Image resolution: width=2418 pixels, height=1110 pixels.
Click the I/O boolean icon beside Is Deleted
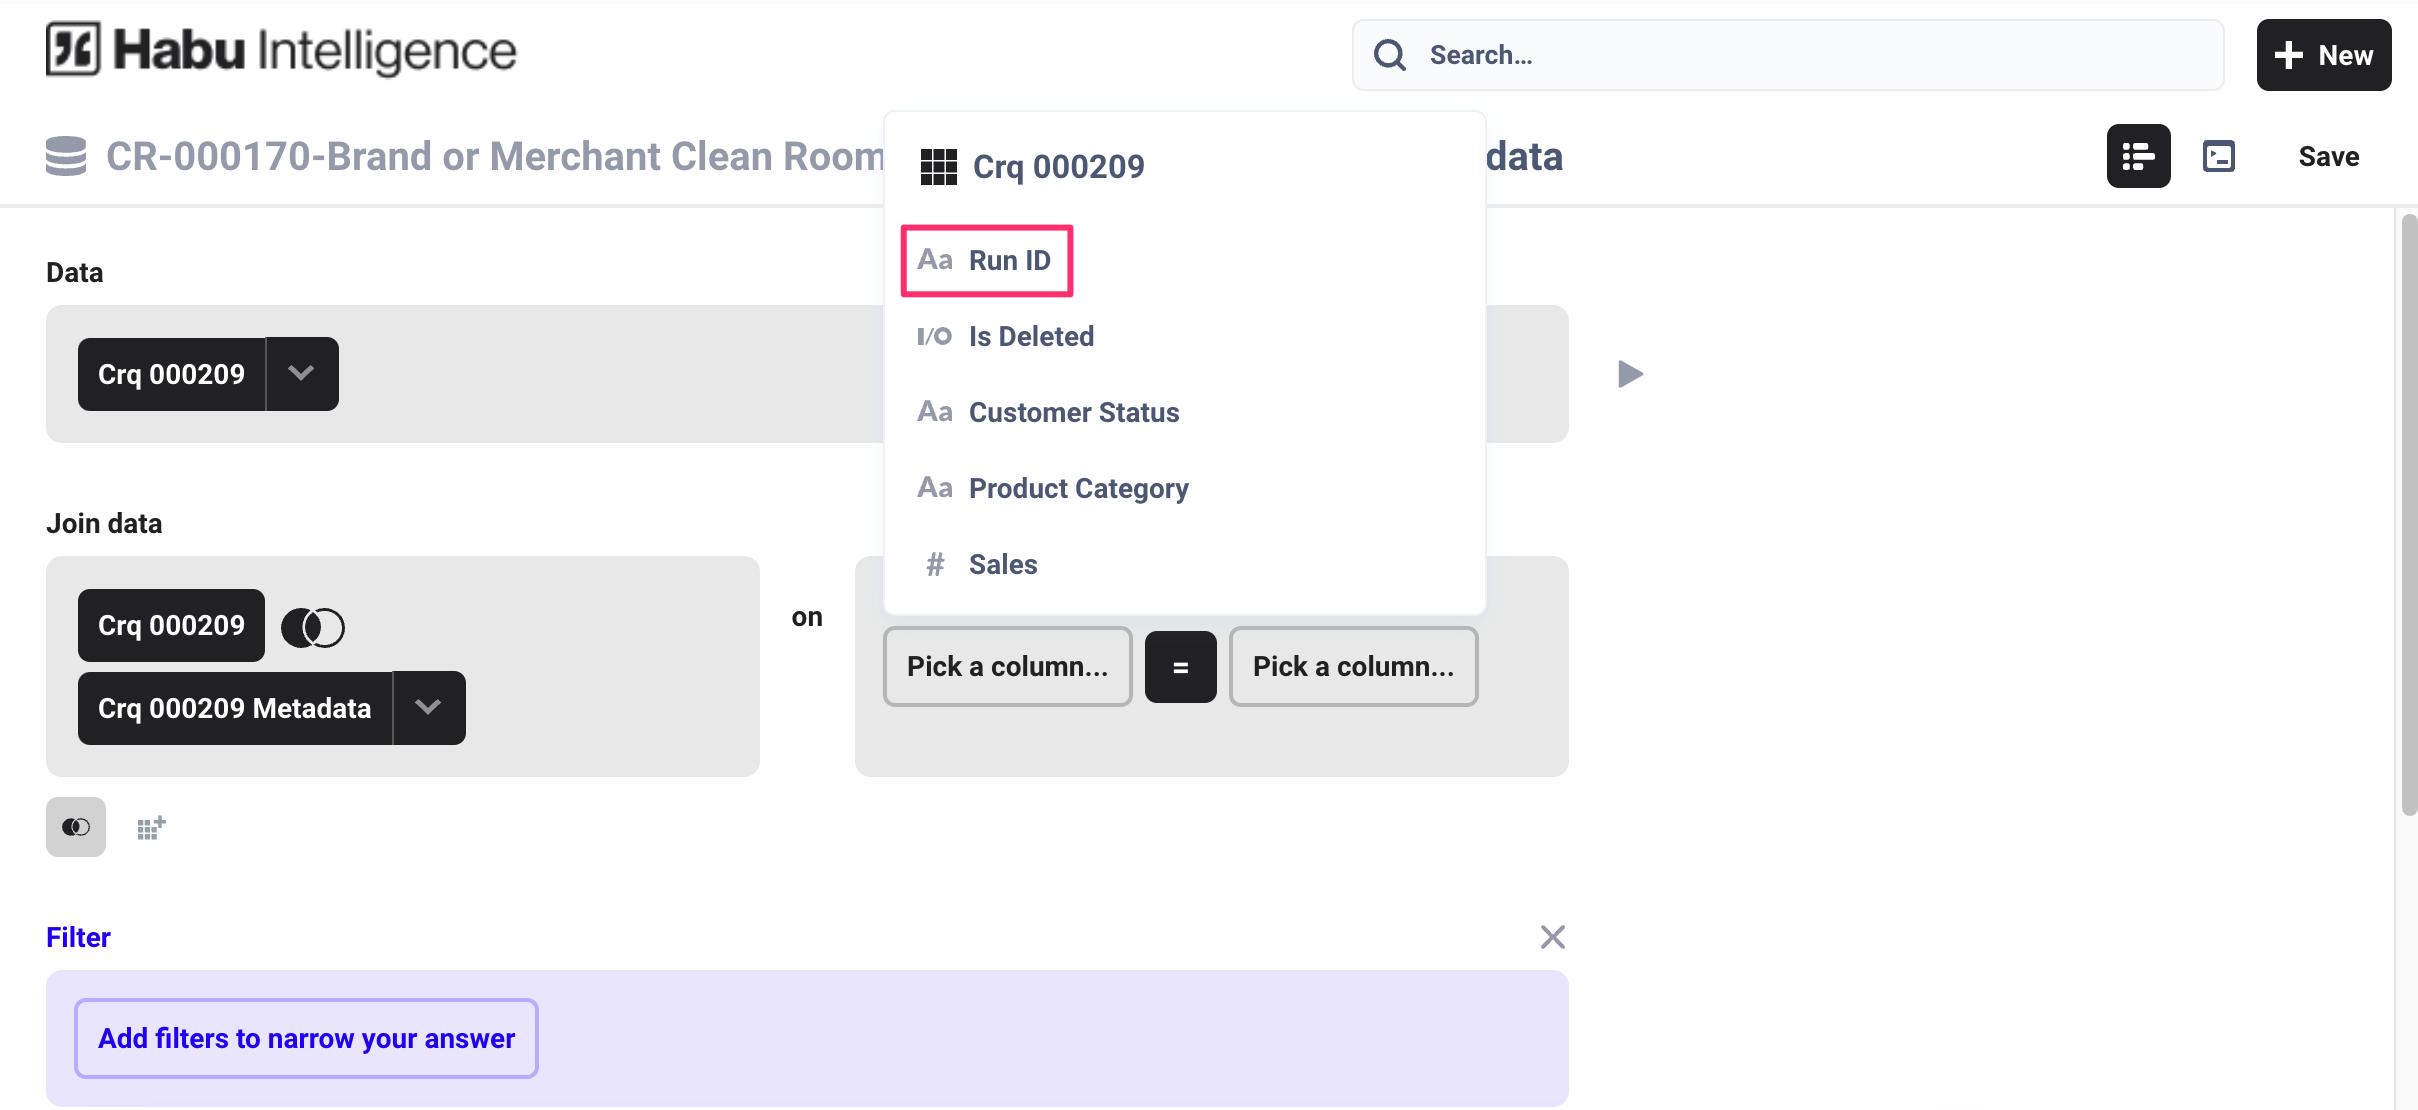[x=935, y=336]
